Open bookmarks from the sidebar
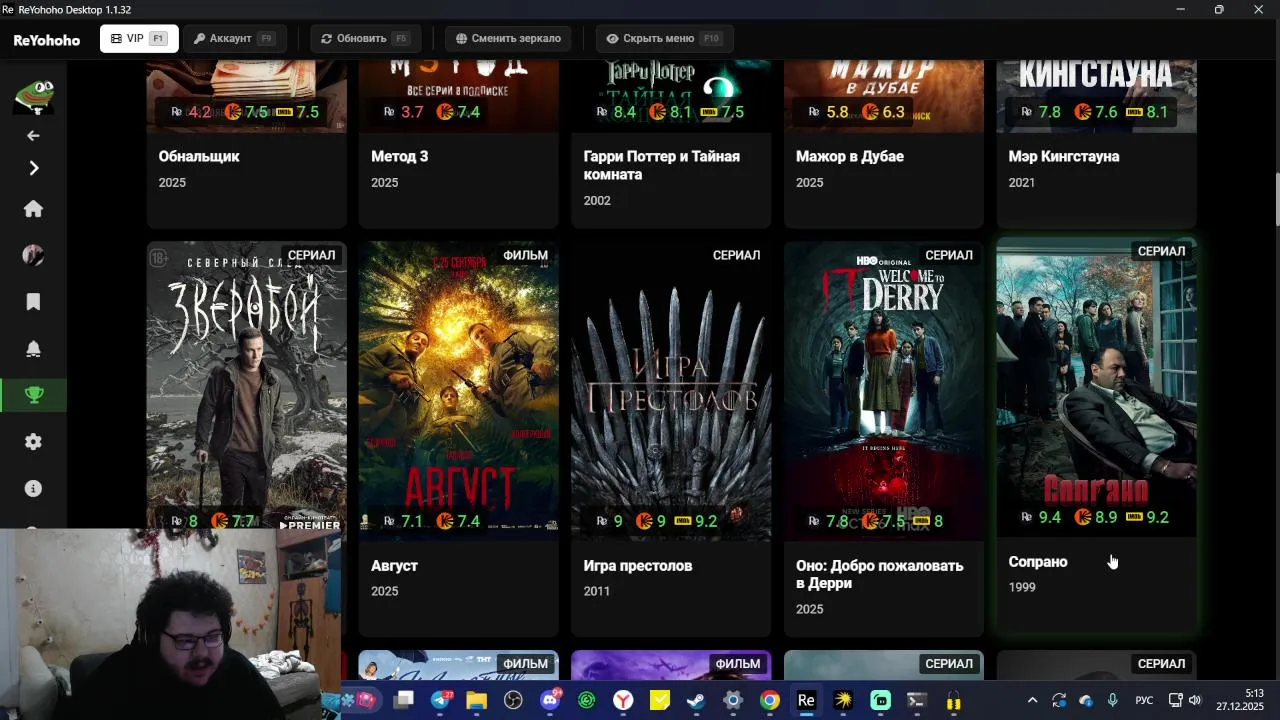Image resolution: width=1280 pixels, height=720 pixels. coord(33,302)
